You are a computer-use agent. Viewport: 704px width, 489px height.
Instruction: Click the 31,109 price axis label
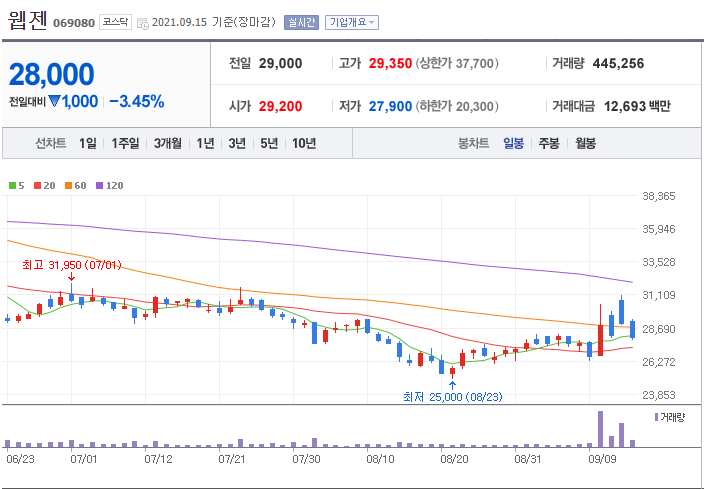pyautogui.click(x=657, y=295)
